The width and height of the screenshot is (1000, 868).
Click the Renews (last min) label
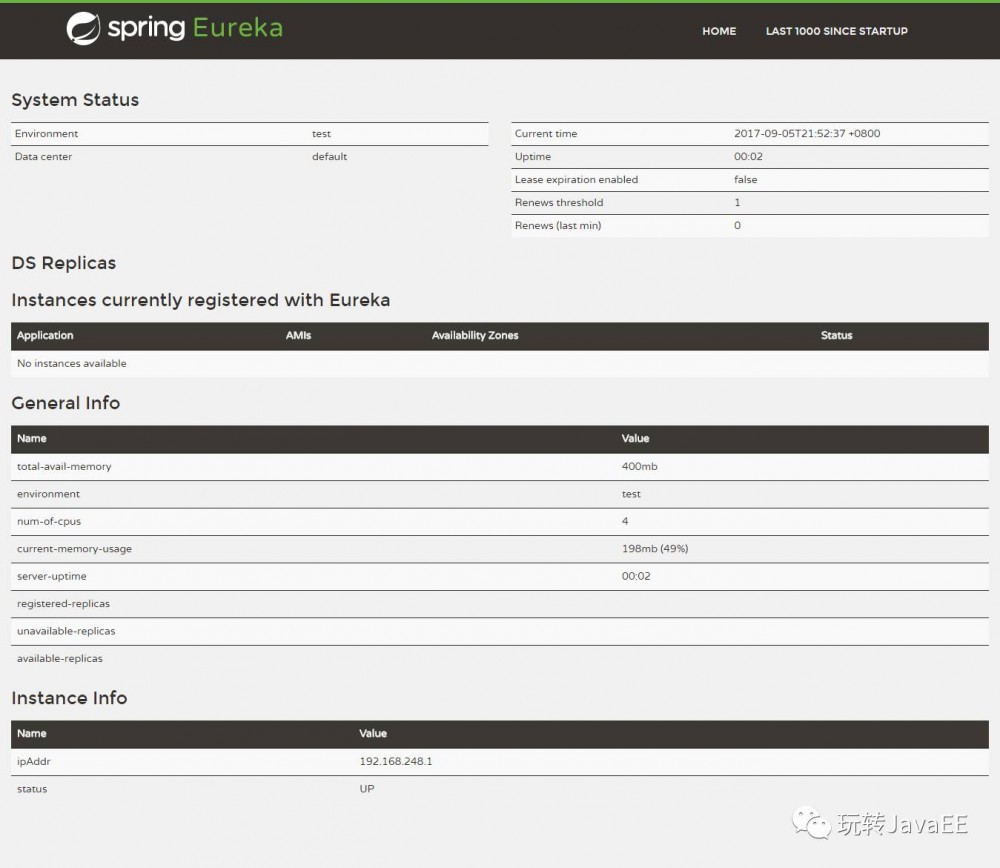point(558,226)
